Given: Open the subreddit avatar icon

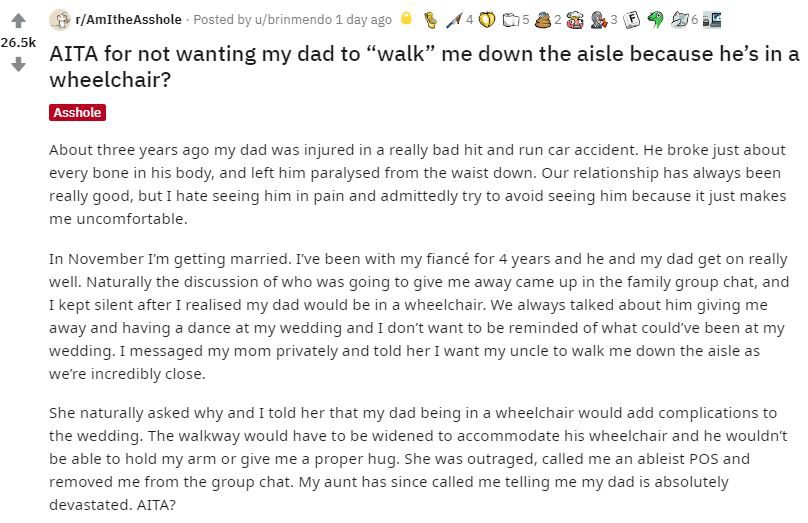Looking at the screenshot, I should (x=60, y=20).
